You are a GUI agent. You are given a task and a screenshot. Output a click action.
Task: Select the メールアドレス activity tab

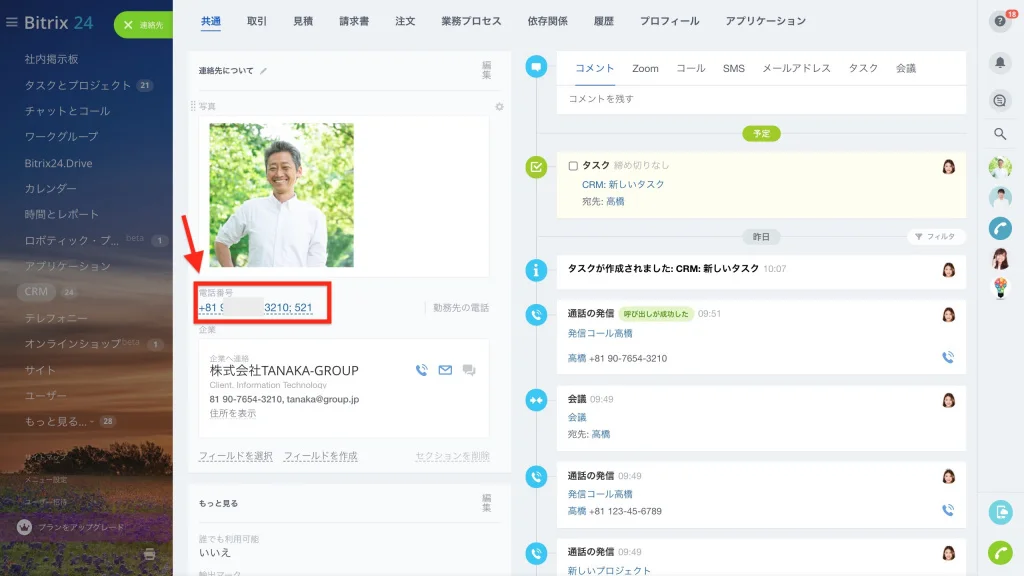pos(796,69)
